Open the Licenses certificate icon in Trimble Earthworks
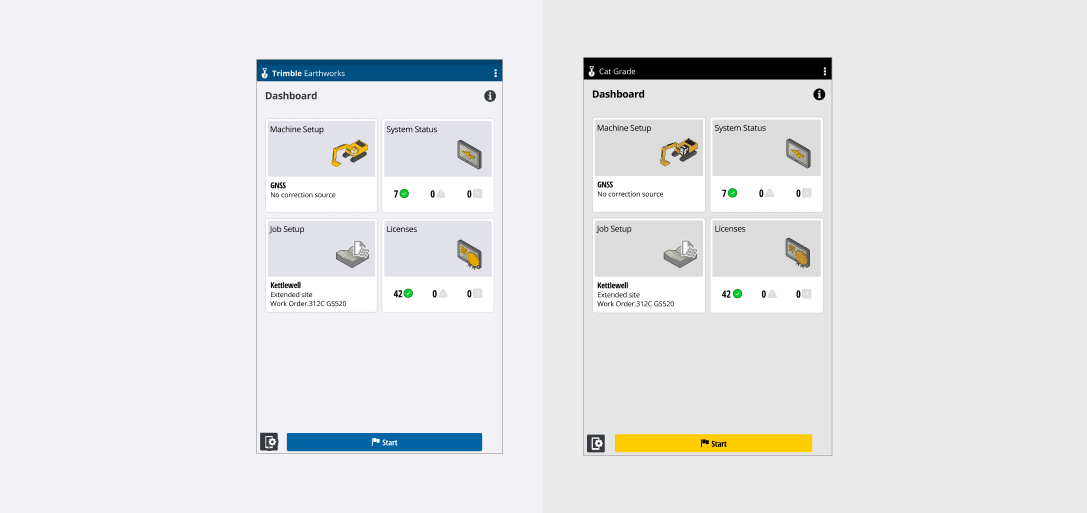1087x513 pixels. [x=469, y=255]
